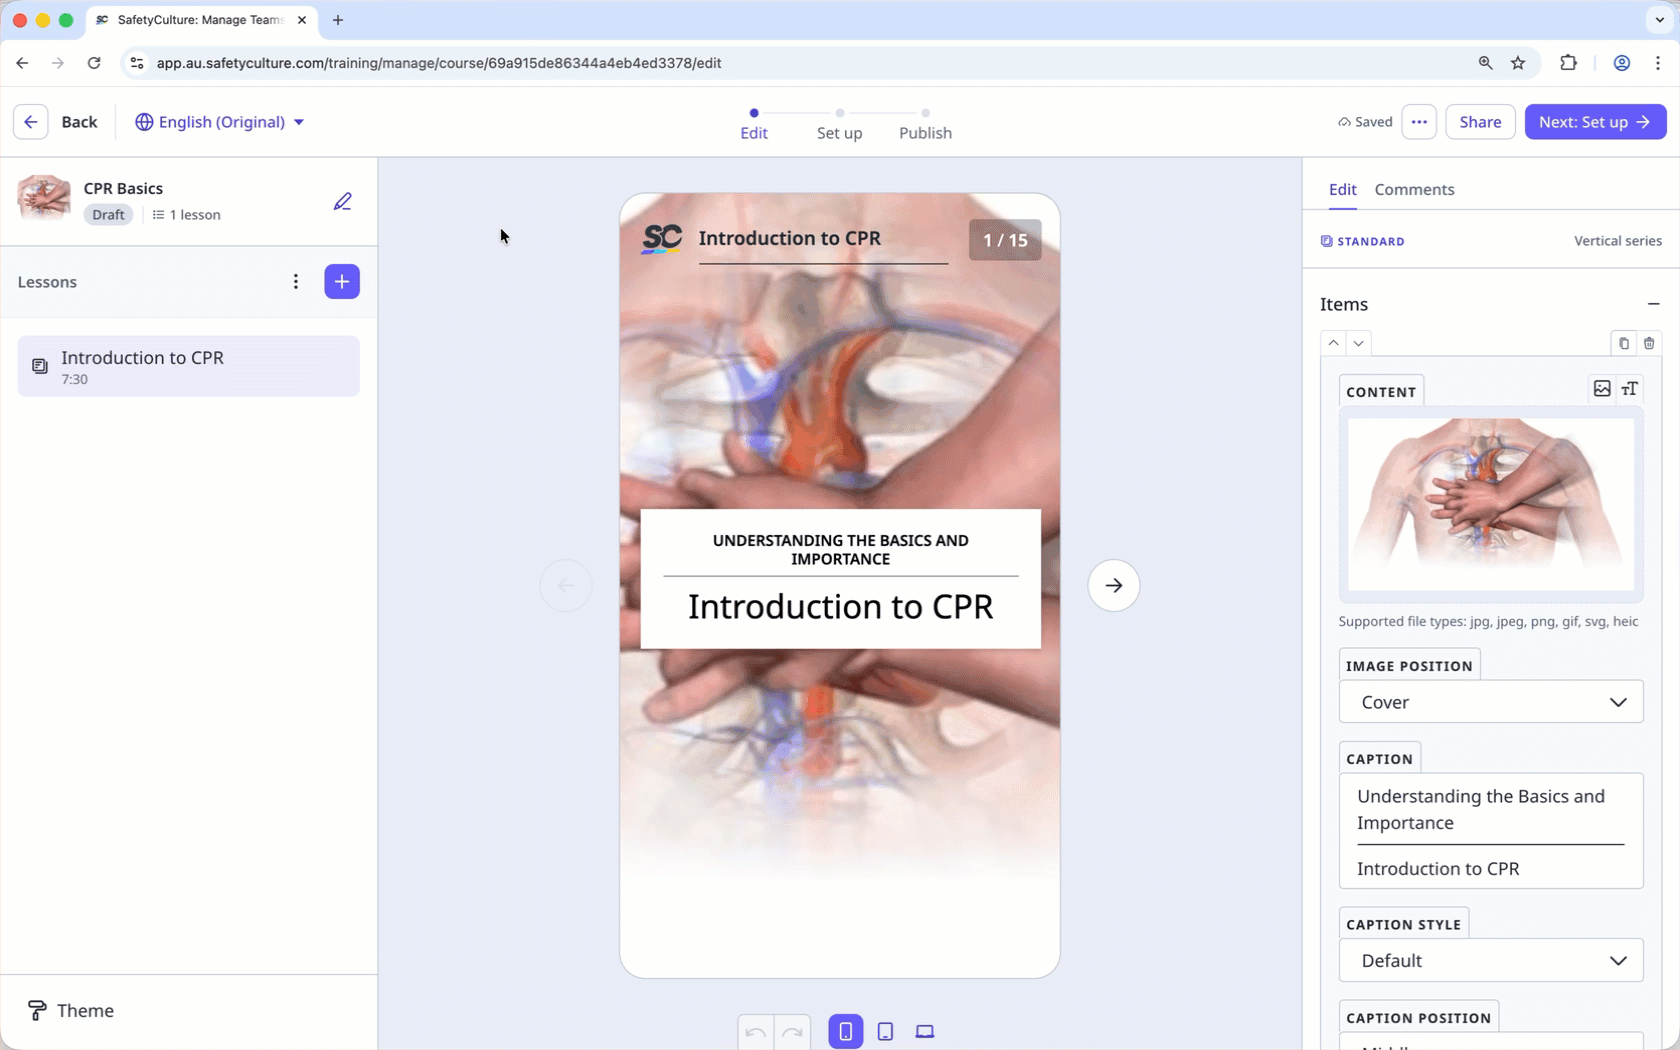Click the back arrow button beside Back
Image resolution: width=1680 pixels, height=1050 pixels.
[31, 122]
